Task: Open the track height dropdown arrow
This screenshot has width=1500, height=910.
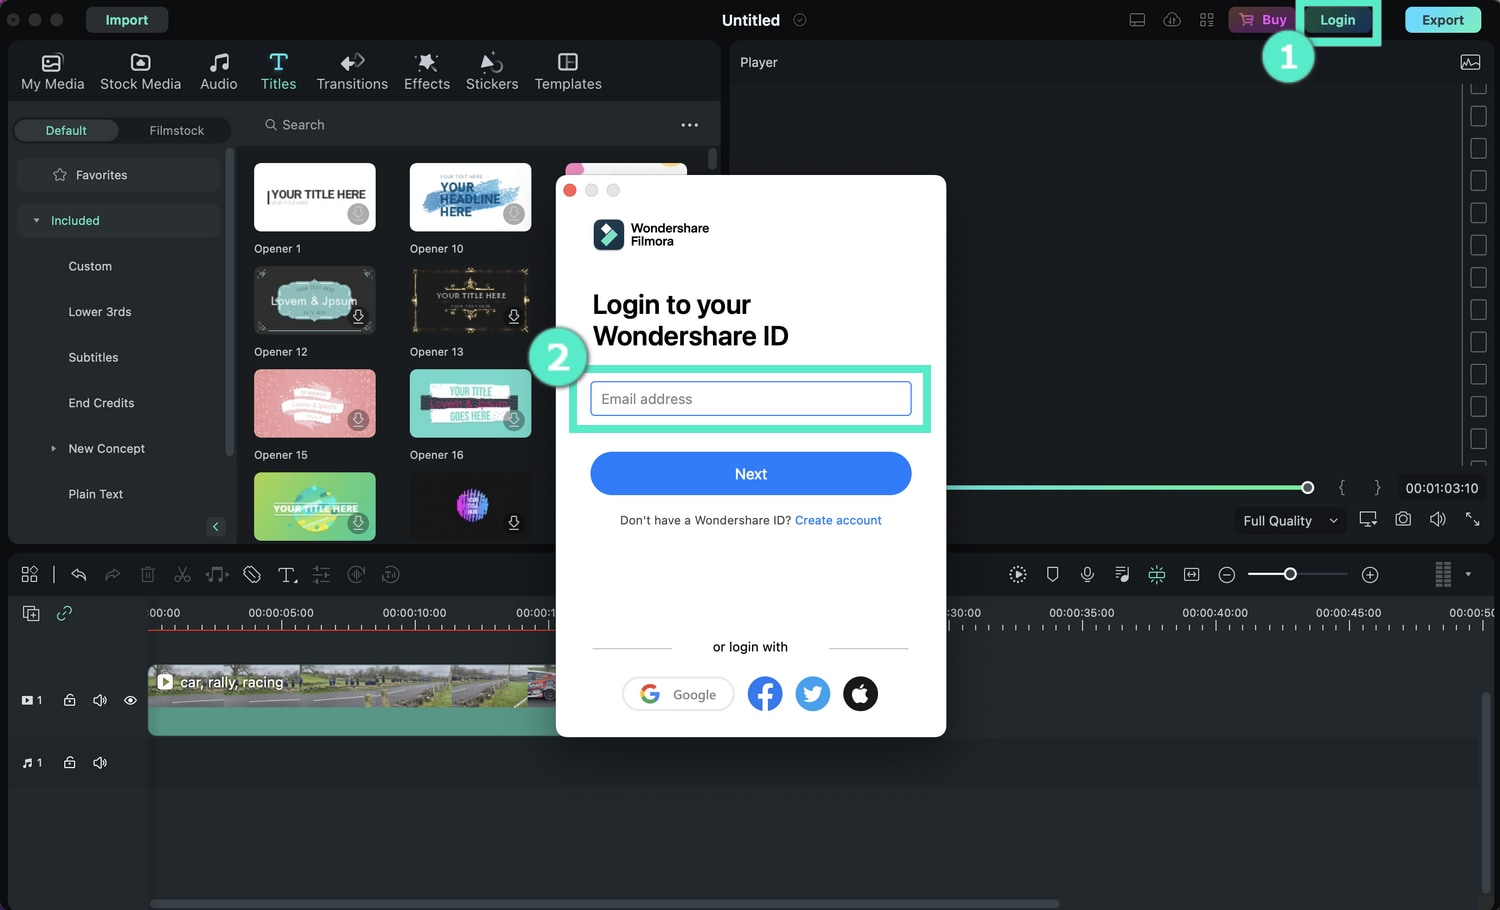Action: [x=1468, y=575]
